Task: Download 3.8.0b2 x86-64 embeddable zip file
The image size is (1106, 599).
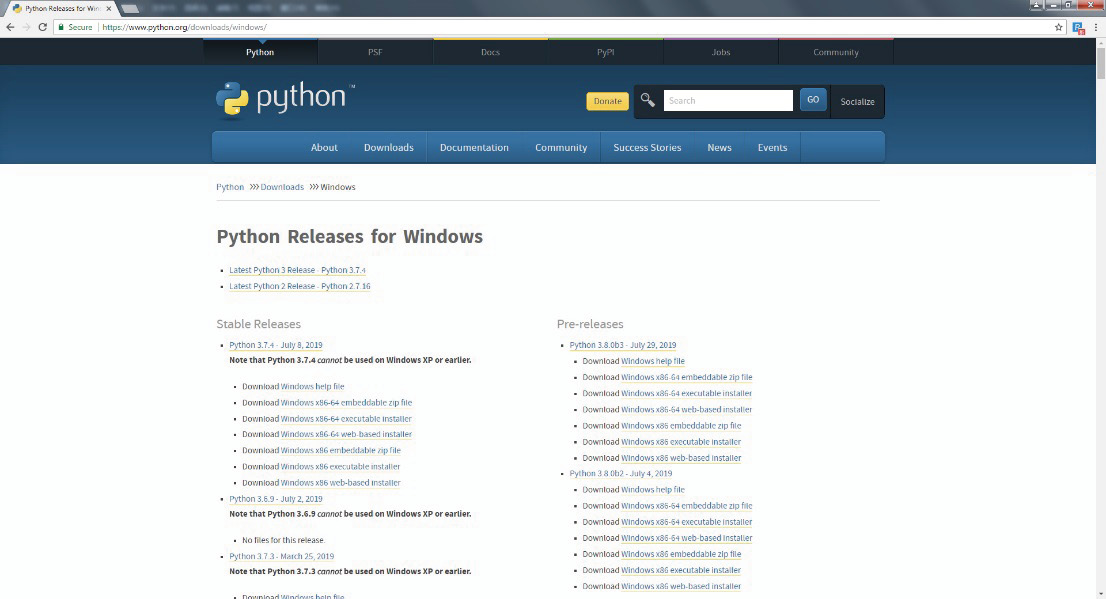Action: (686, 506)
